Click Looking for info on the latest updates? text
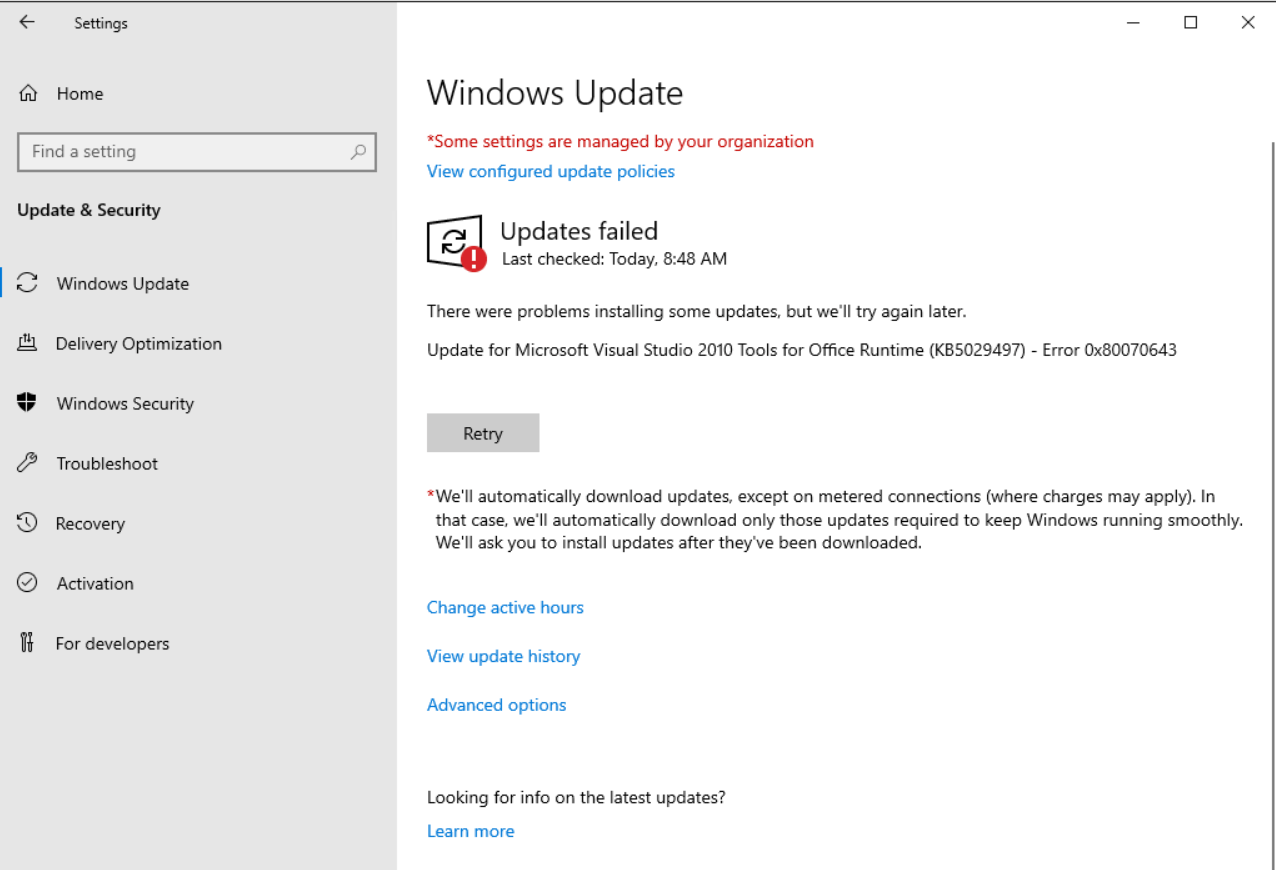This screenshot has width=1276, height=870. 576,797
